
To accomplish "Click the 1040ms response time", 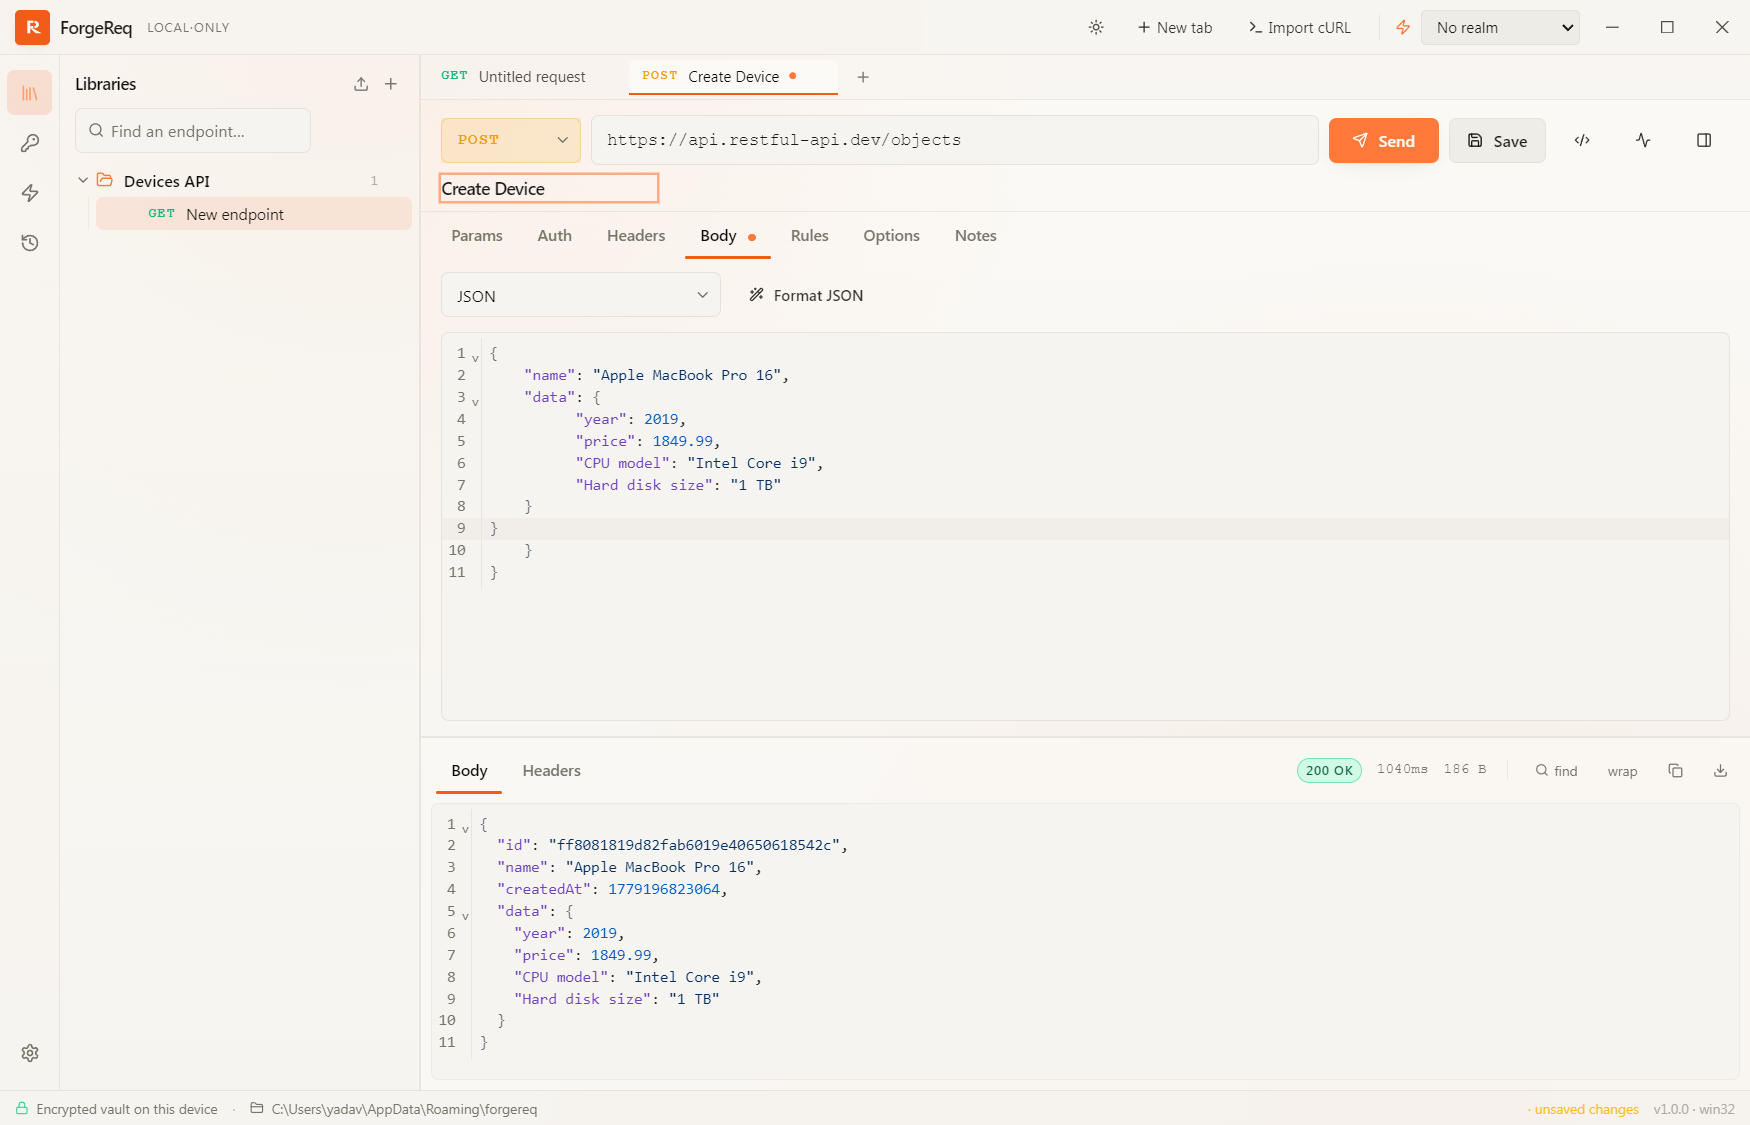I will (1402, 769).
